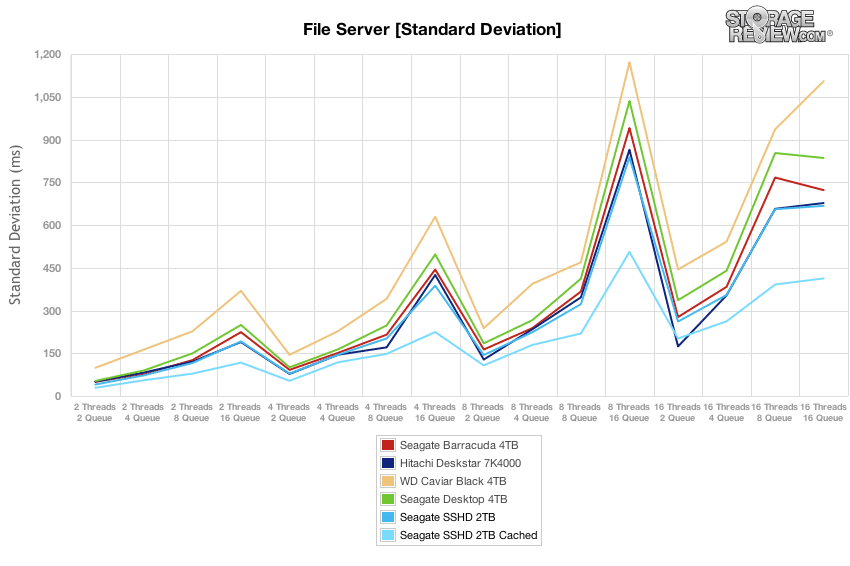
Task: Select the 'Seagate Desktop 4TB' legend label
Action: pyautogui.click(x=453, y=499)
